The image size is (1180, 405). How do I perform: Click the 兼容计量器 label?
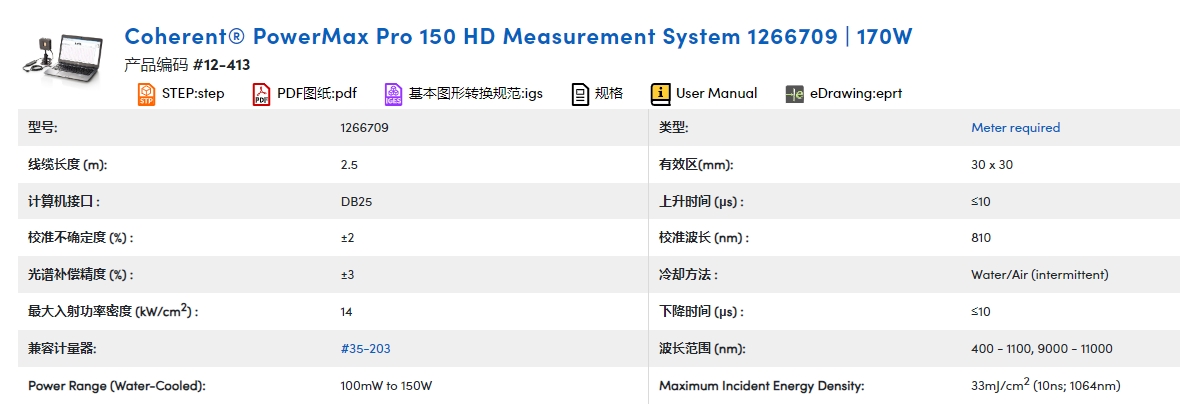(62, 349)
